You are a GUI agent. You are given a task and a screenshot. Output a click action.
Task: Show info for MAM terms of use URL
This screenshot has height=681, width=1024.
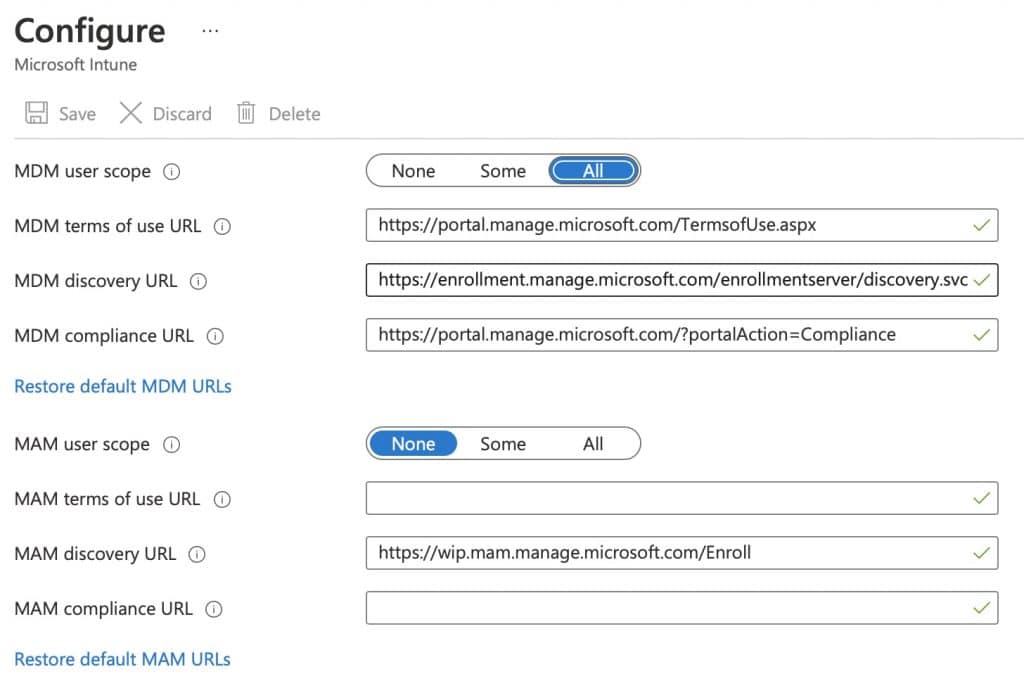pos(222,499)
